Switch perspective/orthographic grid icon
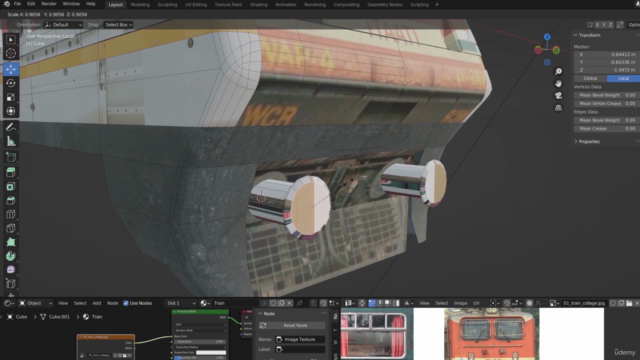640x360 pixels. [x=558, y=108]
